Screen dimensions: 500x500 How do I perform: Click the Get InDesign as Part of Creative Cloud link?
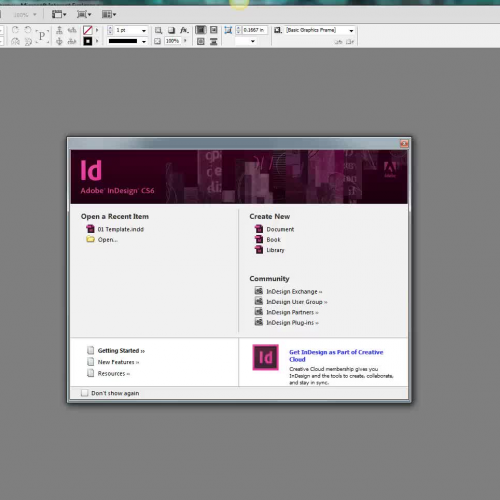(336, 356)
